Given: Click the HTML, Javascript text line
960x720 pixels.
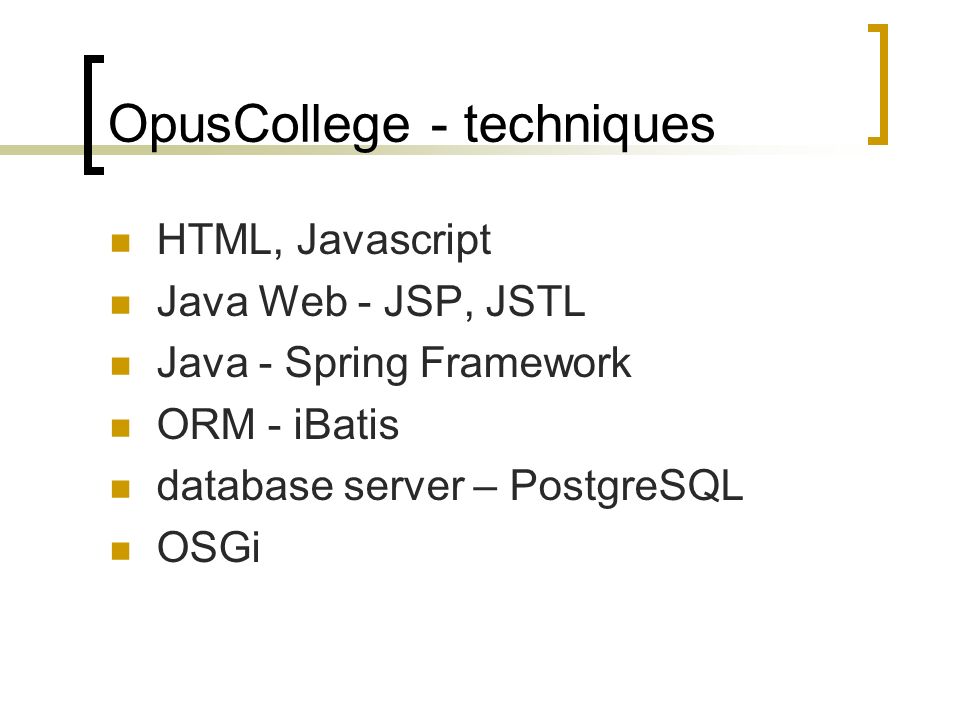Looking at the screenshot, I should click(x=324, y=240).
